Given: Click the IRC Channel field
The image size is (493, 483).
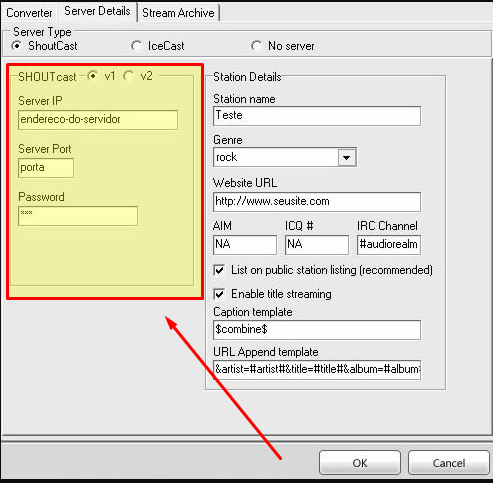Looking at the screenshot, I should coord(389,245).
